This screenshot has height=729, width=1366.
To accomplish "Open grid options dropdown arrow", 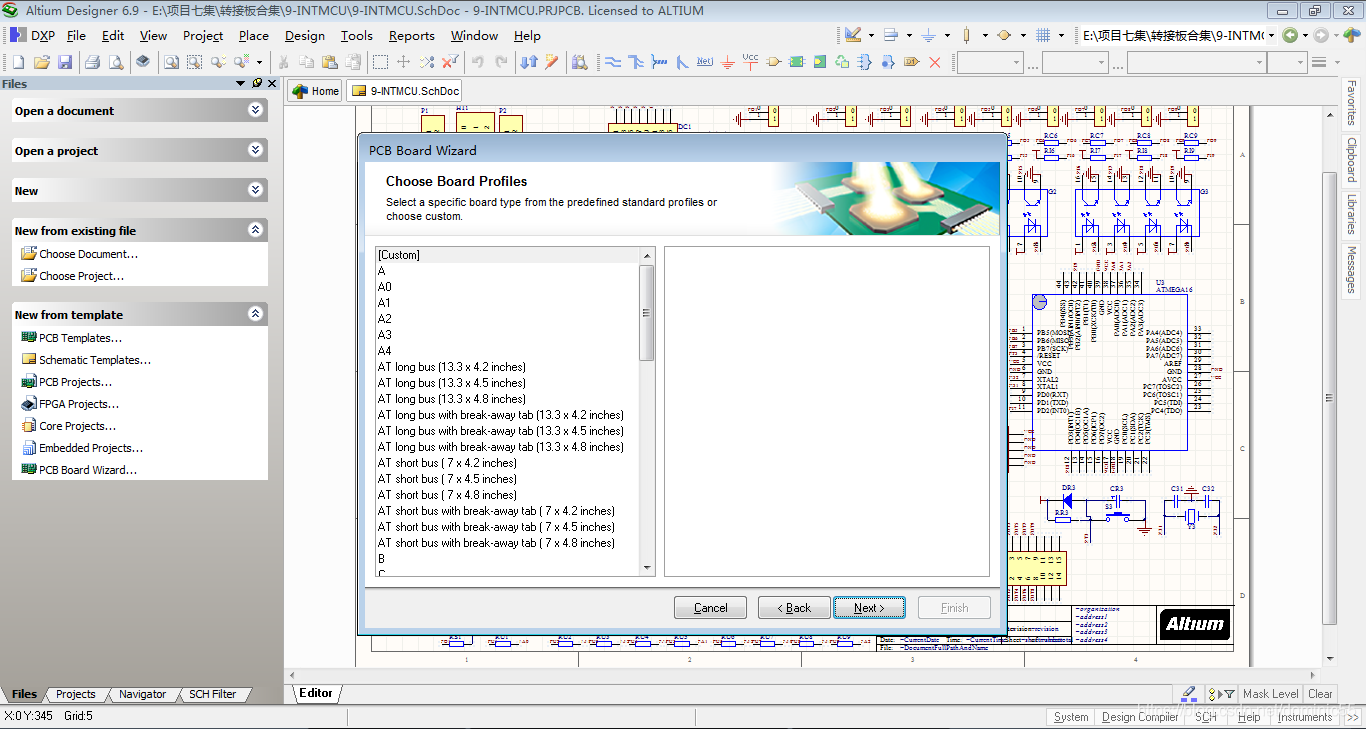I will point(1063,35).
